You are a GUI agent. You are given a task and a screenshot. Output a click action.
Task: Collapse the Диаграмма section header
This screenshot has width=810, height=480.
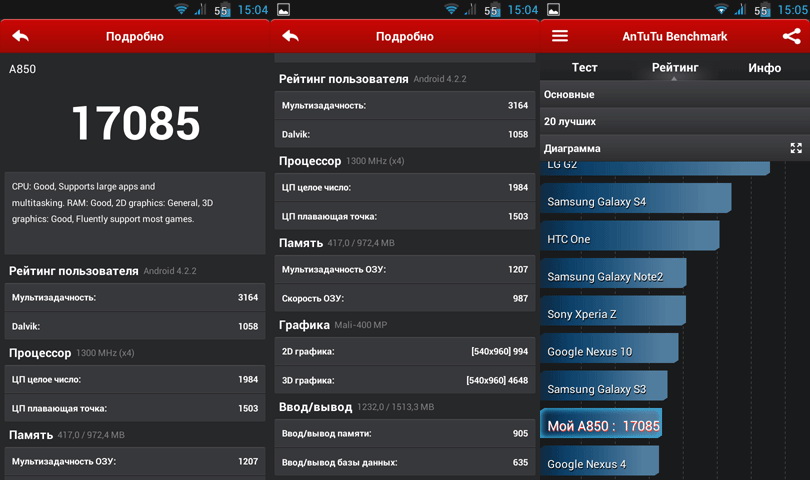tap(675, 148)
